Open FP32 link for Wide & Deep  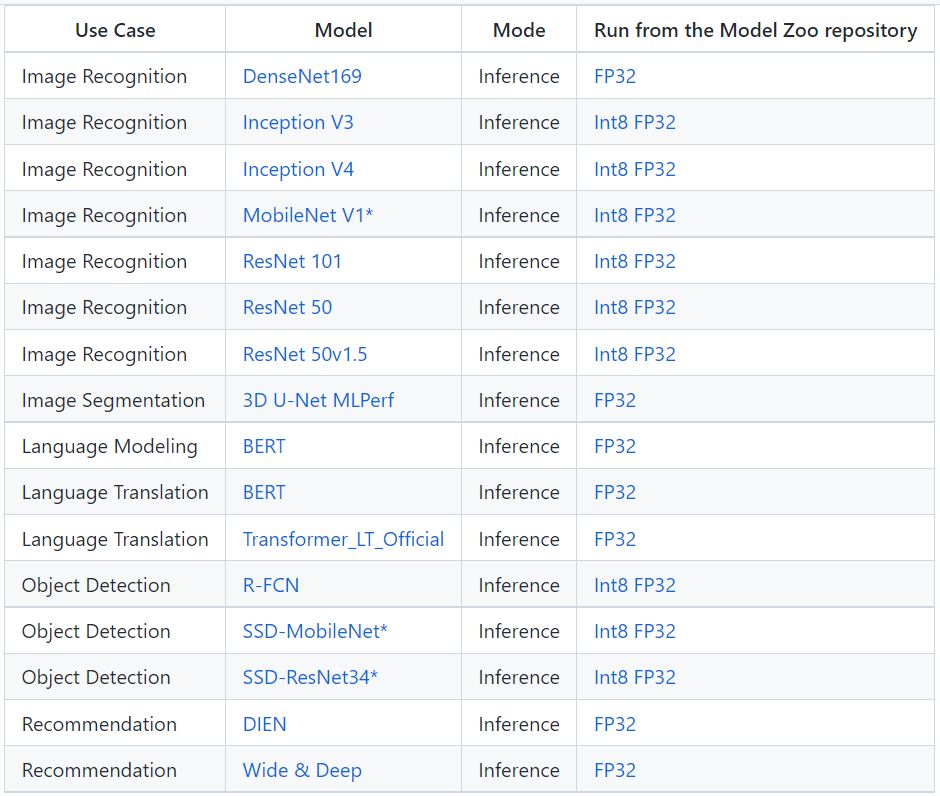(615, 770)
